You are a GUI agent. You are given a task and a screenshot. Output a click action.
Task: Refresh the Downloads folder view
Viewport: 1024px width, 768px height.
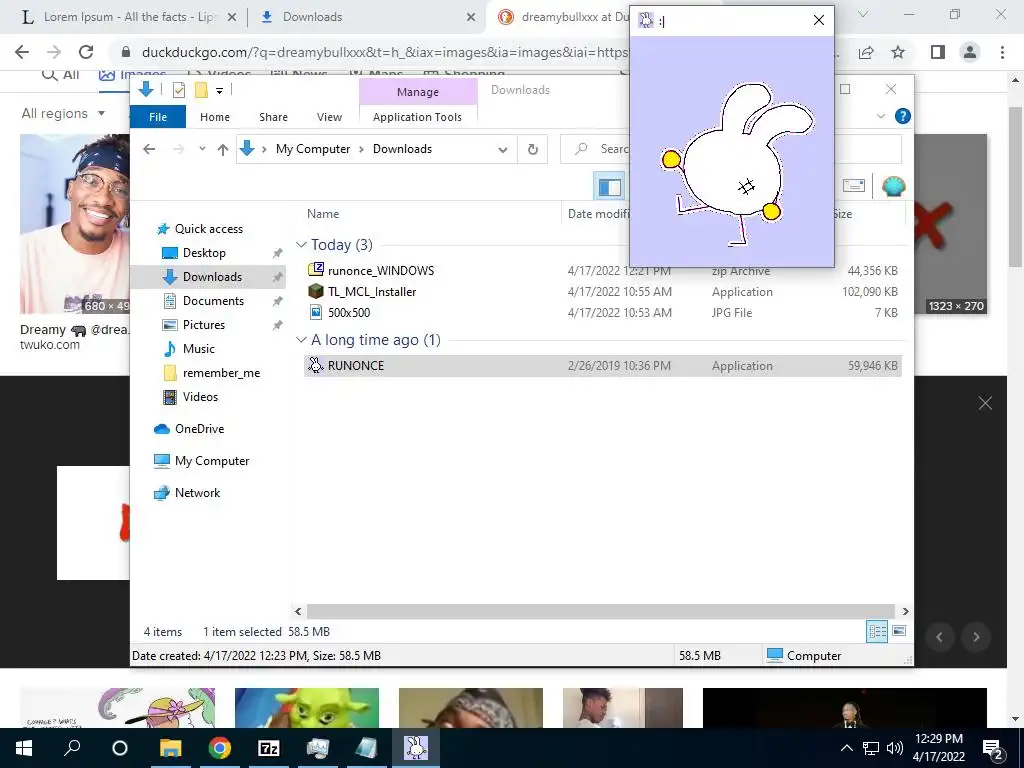[x=533, y=150]
